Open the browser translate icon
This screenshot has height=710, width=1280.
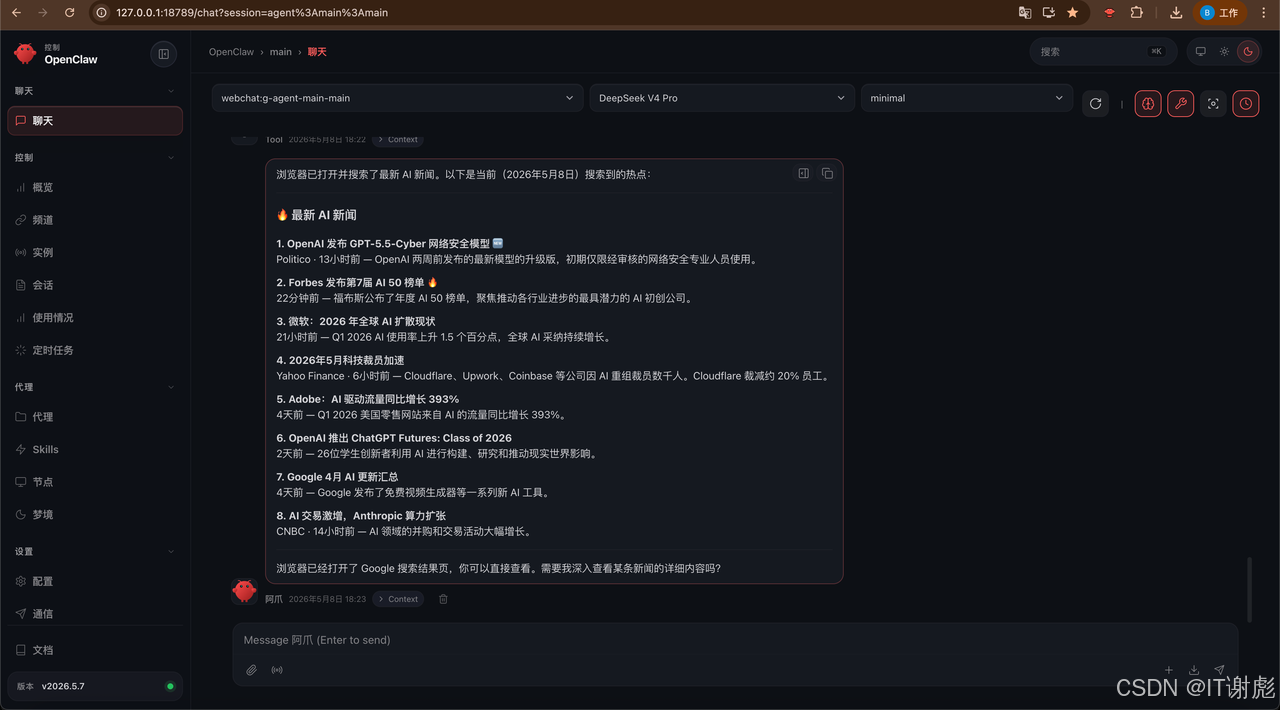[1025, 13]
